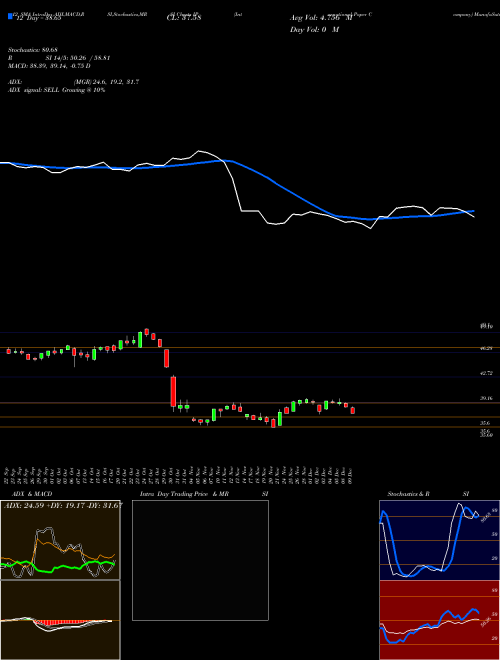500x660 pixels.
Task: Click the 'Avg Vol: 4.756 M' text
Action: click(x=321, y=18)
